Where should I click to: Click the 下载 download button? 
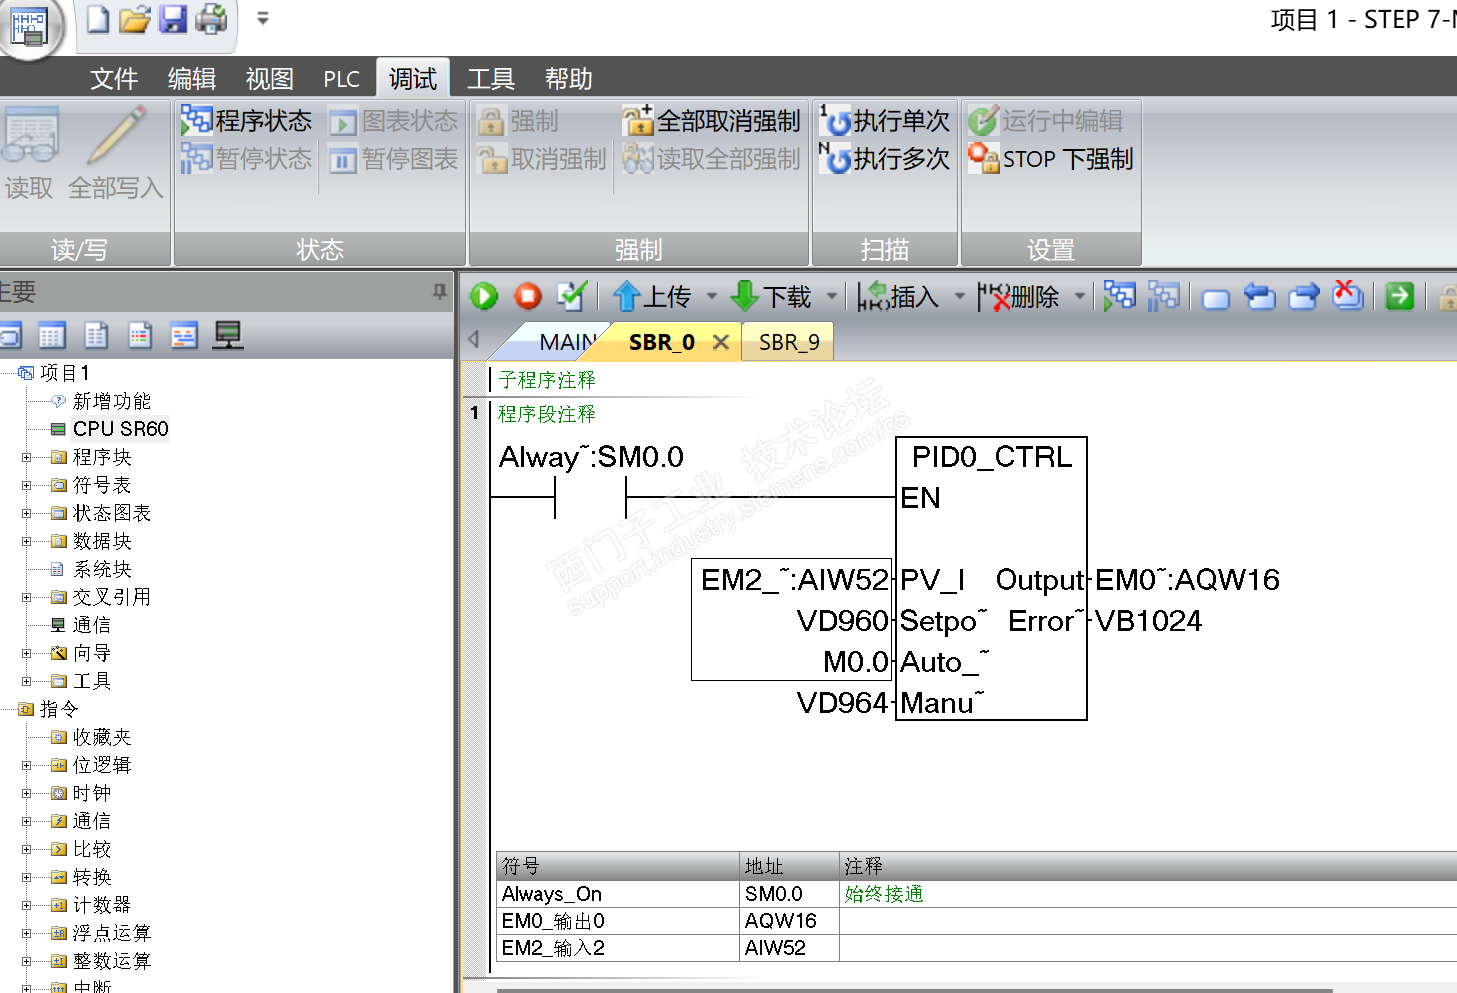tap(771, 296)
